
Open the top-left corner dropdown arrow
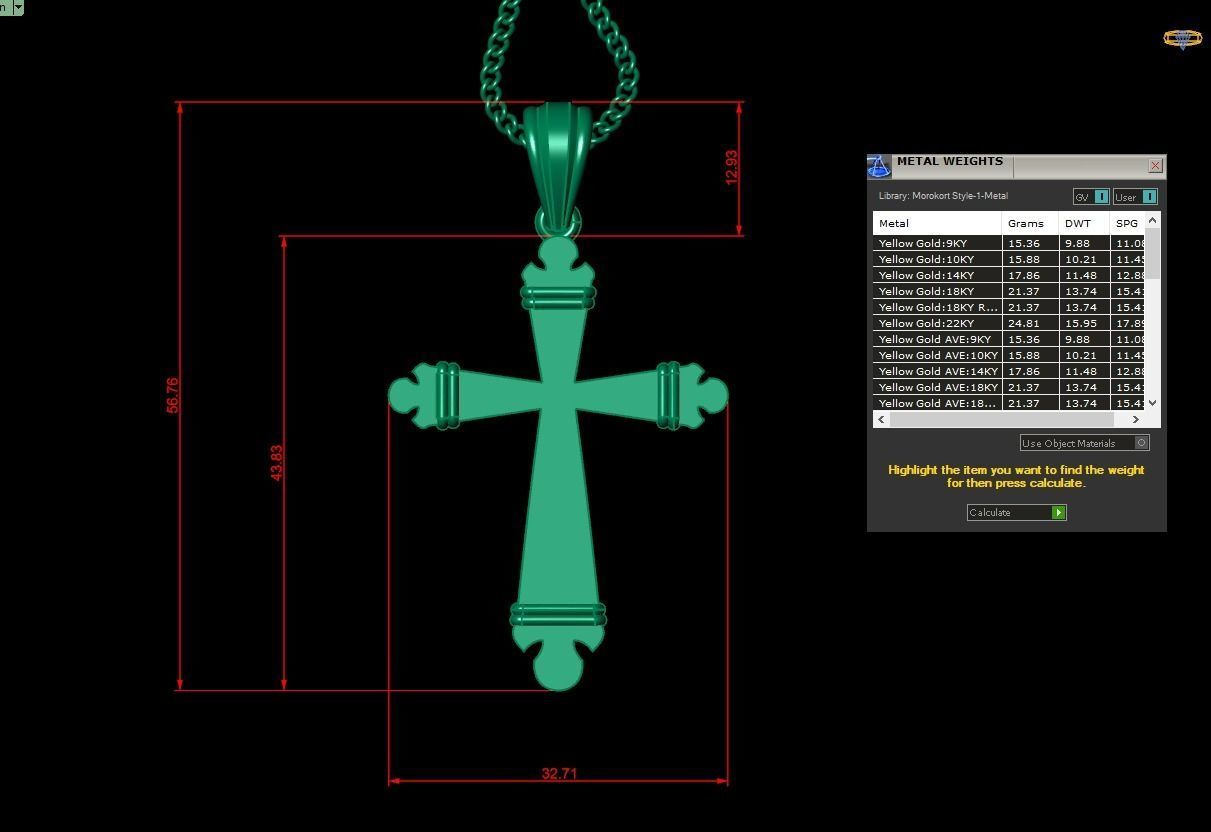tap(18, 7)
